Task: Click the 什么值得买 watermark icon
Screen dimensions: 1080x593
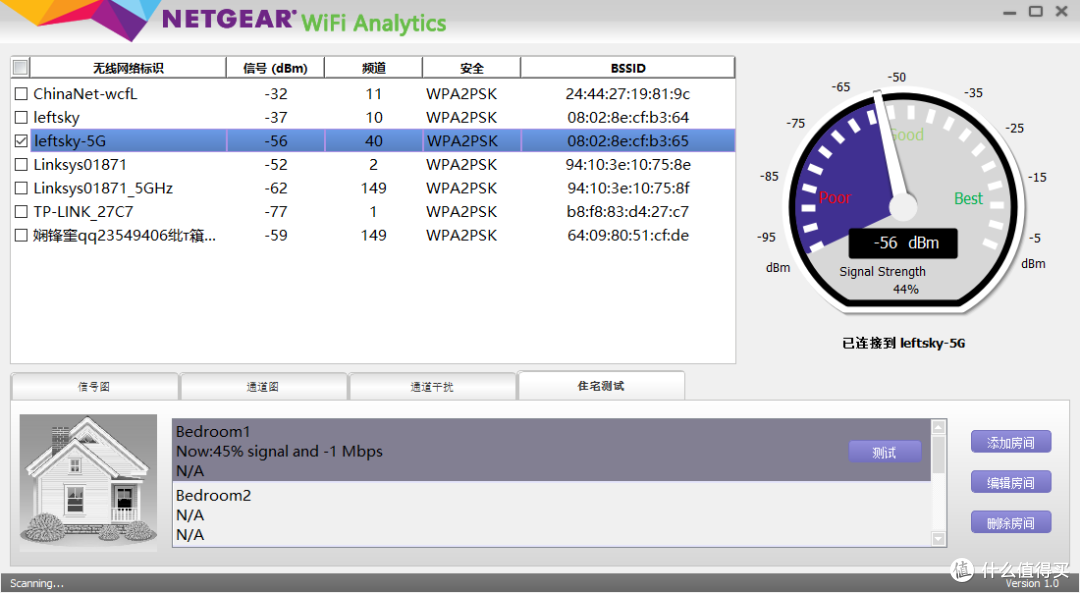Action: 961,568
